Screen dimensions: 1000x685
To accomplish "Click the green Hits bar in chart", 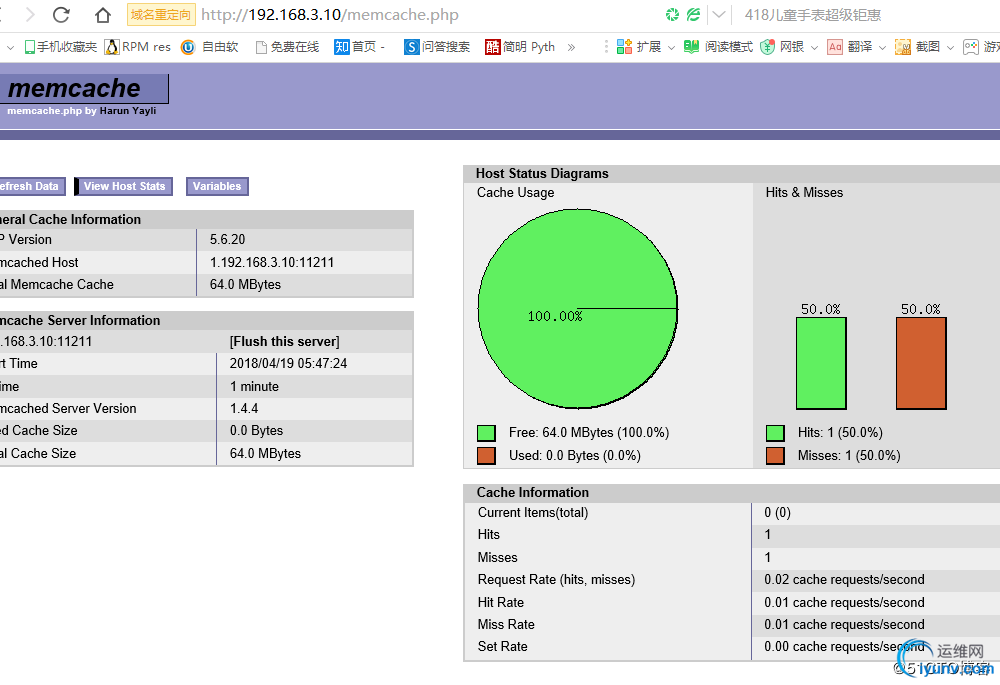I will pos(821,363).
